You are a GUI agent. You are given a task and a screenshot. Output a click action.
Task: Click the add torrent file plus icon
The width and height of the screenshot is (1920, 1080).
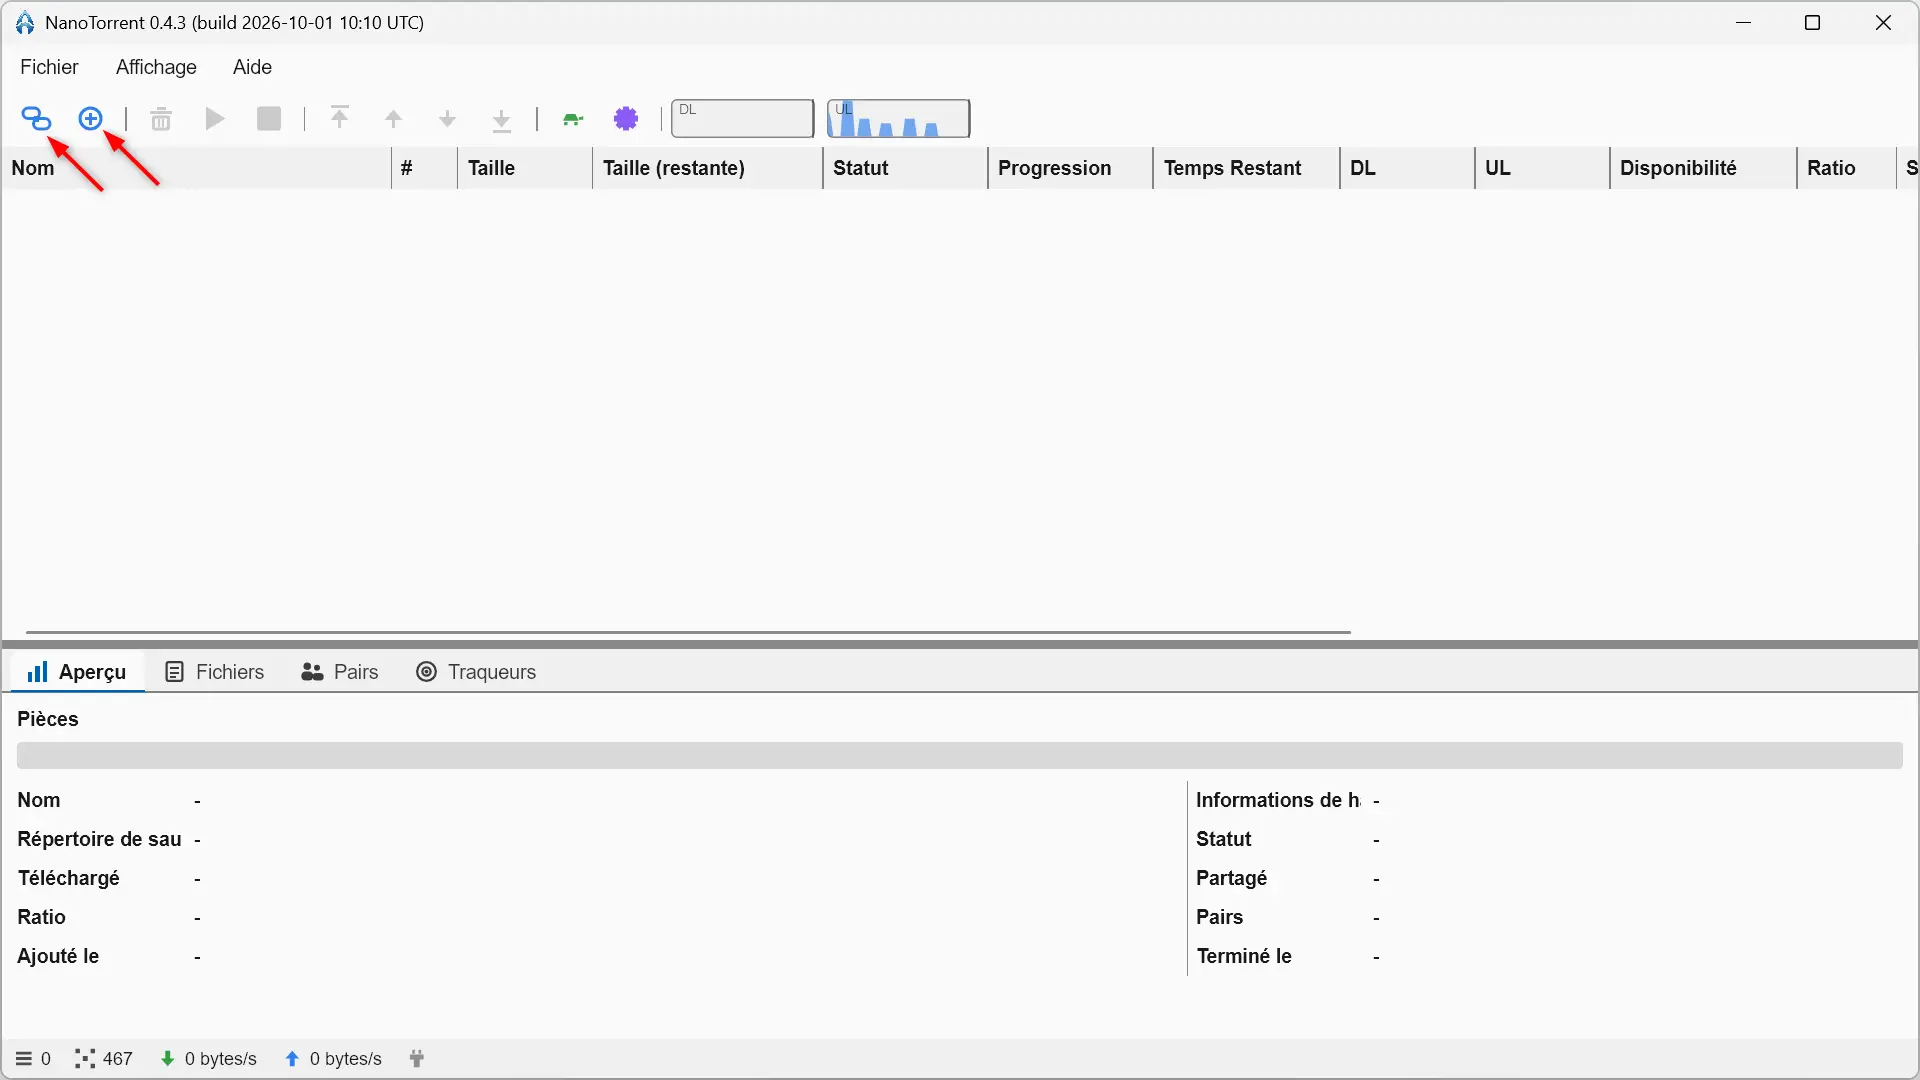[91, 119]
